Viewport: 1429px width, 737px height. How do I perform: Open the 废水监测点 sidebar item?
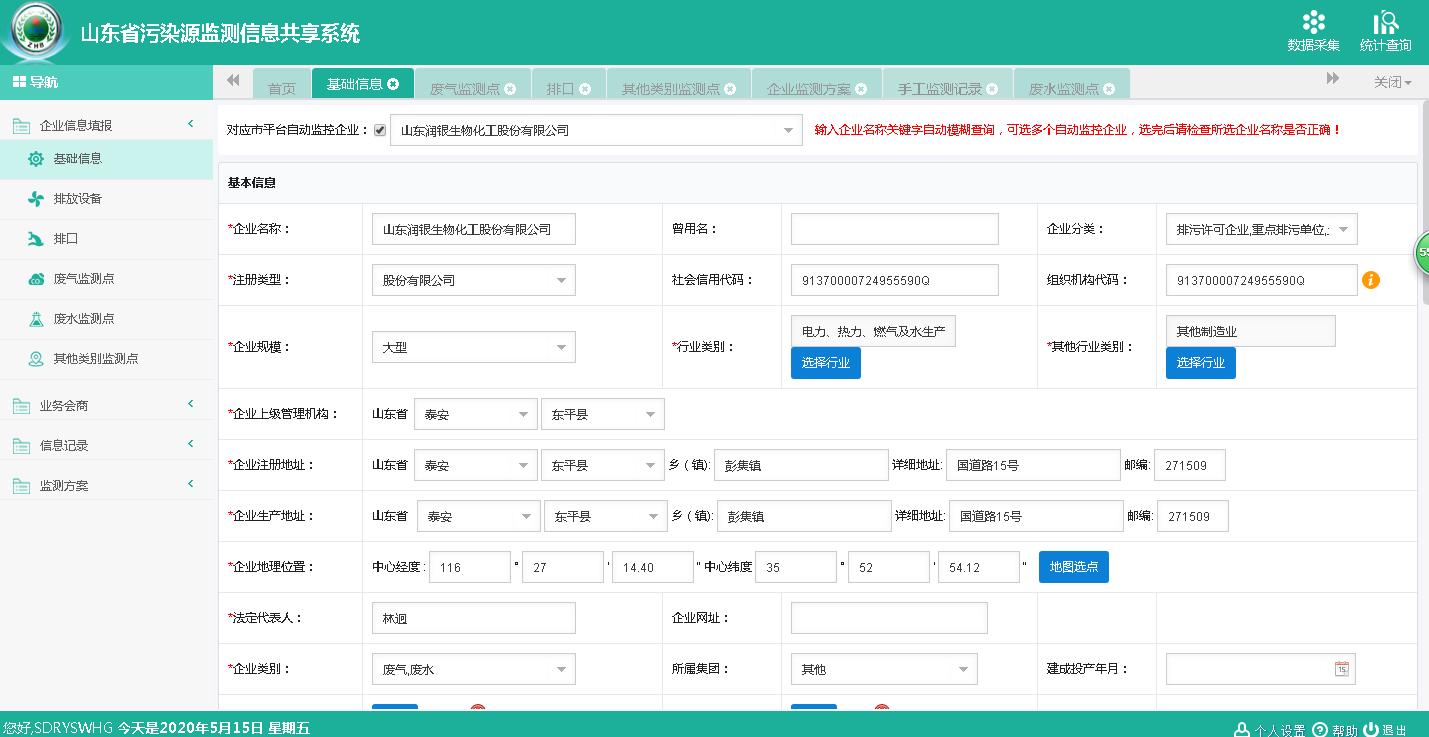pos(84,319)
